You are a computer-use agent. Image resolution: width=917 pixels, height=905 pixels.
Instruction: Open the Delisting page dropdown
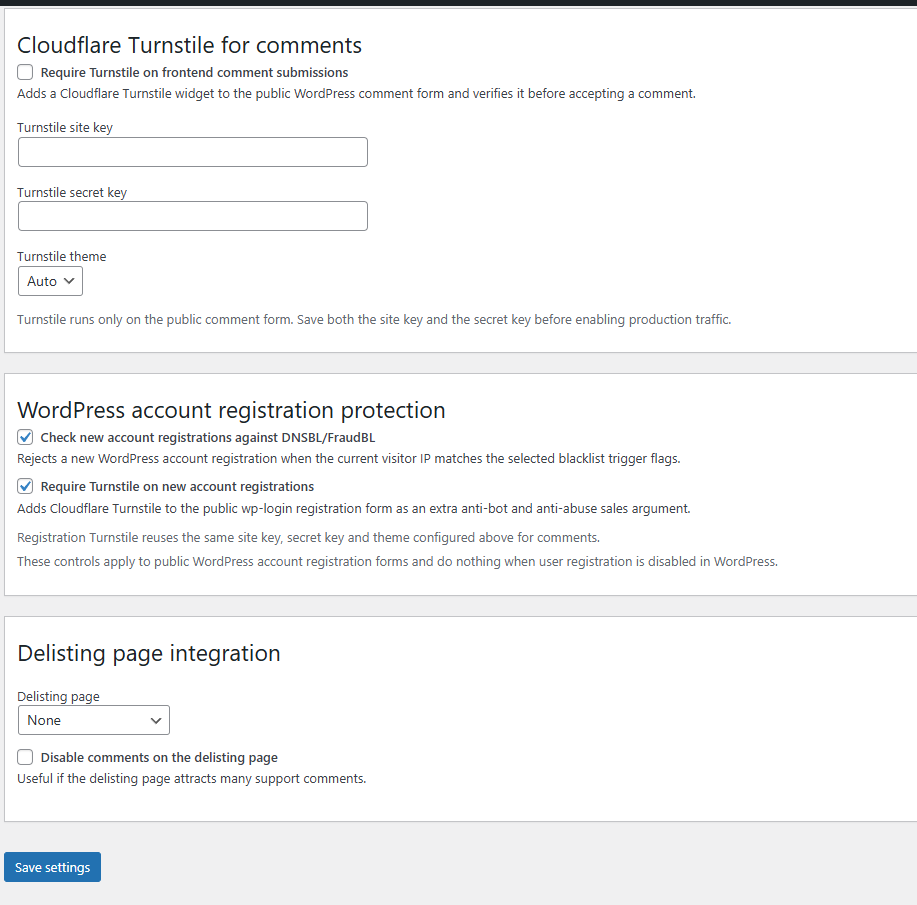(93, 720)
